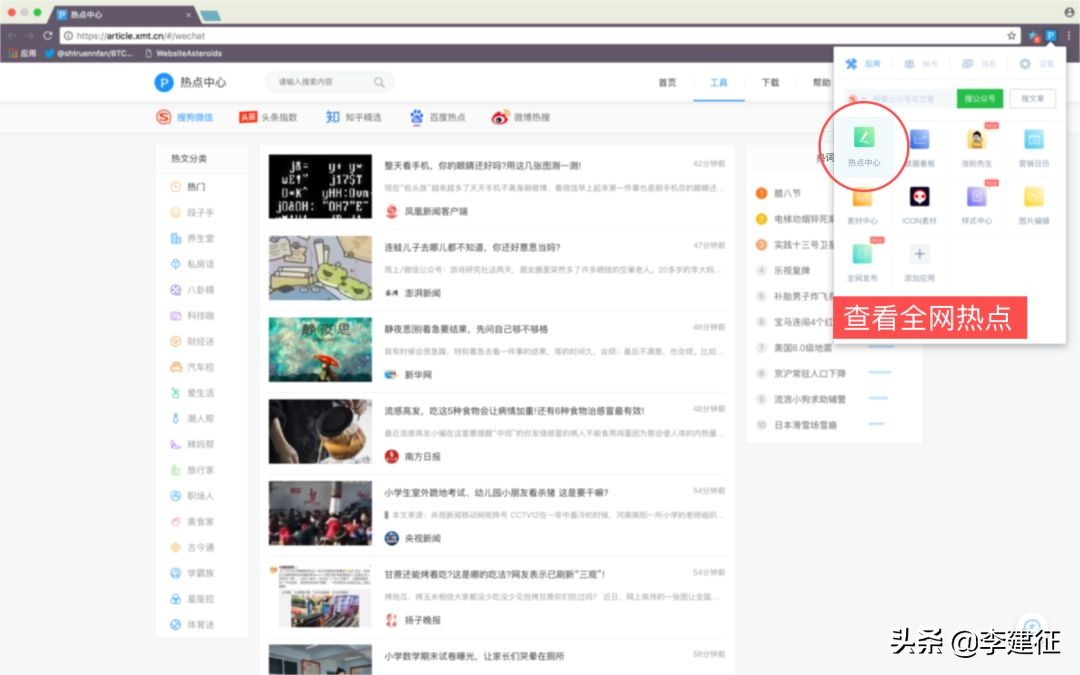Screen dimensions: 1080x675
Task: Open the 全网发布 app icon
Action: coord(862,253)
